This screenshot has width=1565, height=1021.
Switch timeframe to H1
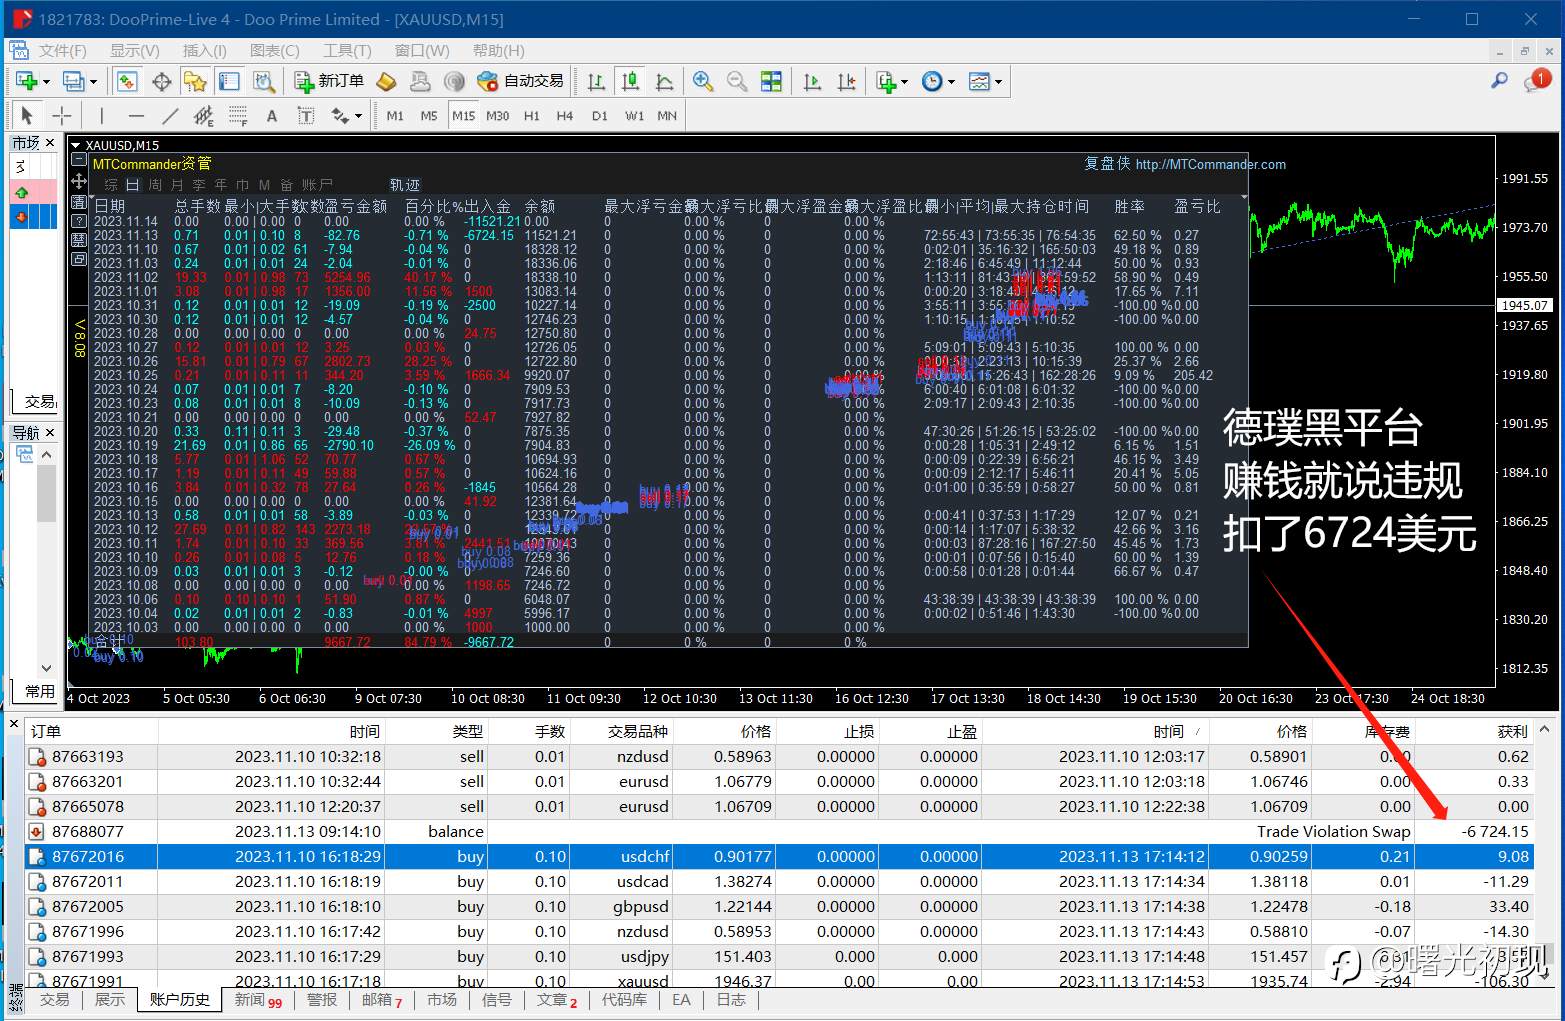pyautogui.click(x=531, y=116)
